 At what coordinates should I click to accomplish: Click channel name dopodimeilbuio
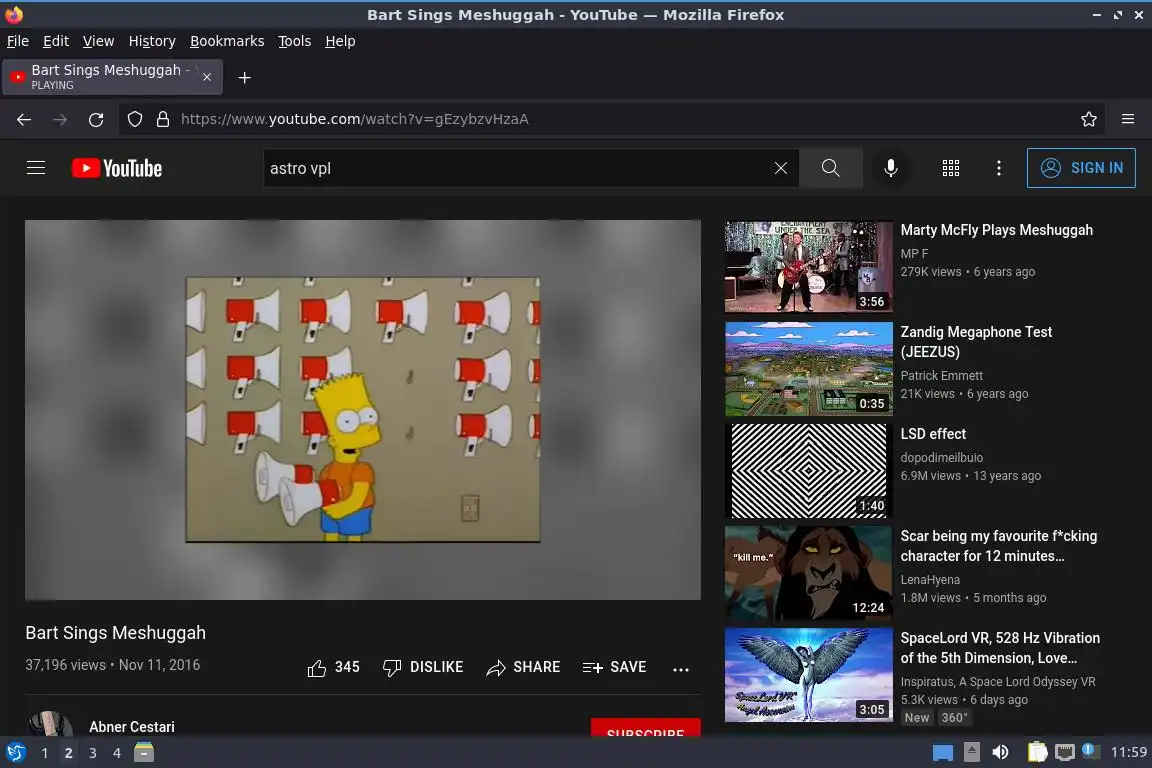pos(942,458)
